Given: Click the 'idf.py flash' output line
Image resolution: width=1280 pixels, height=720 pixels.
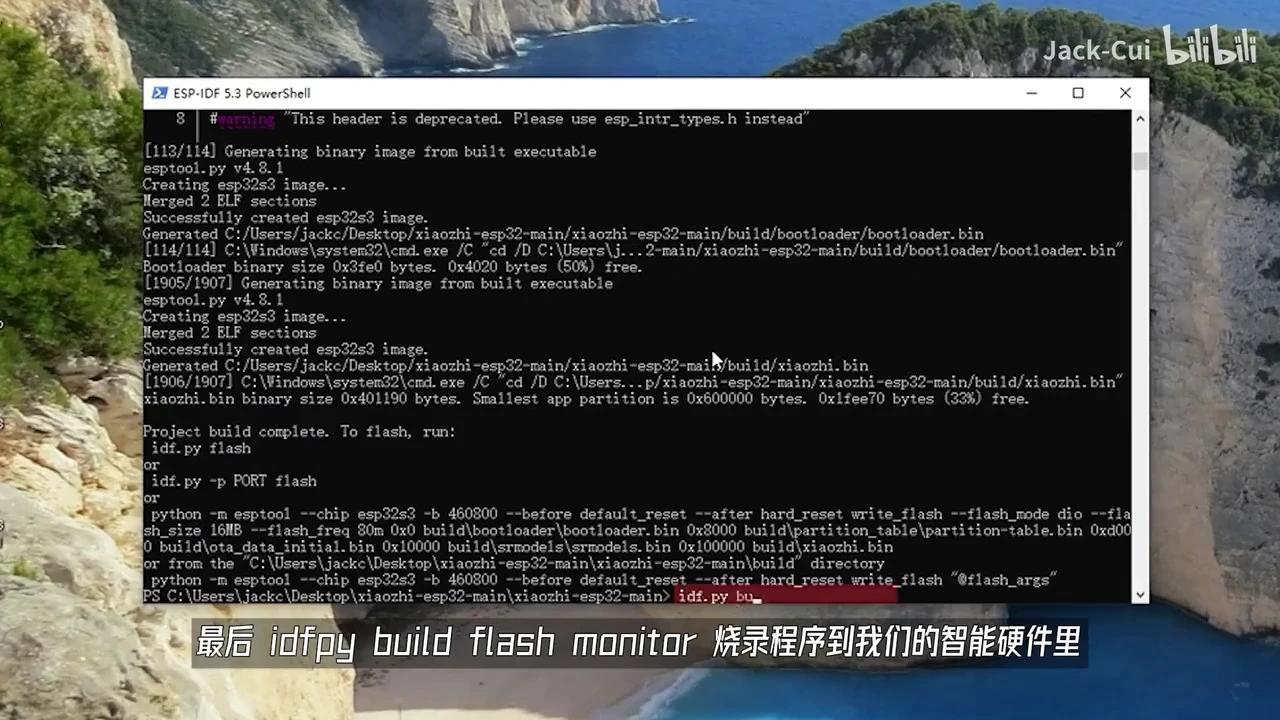Looking at the screenshot, I should pyautogui.click(x=201, y=448).
